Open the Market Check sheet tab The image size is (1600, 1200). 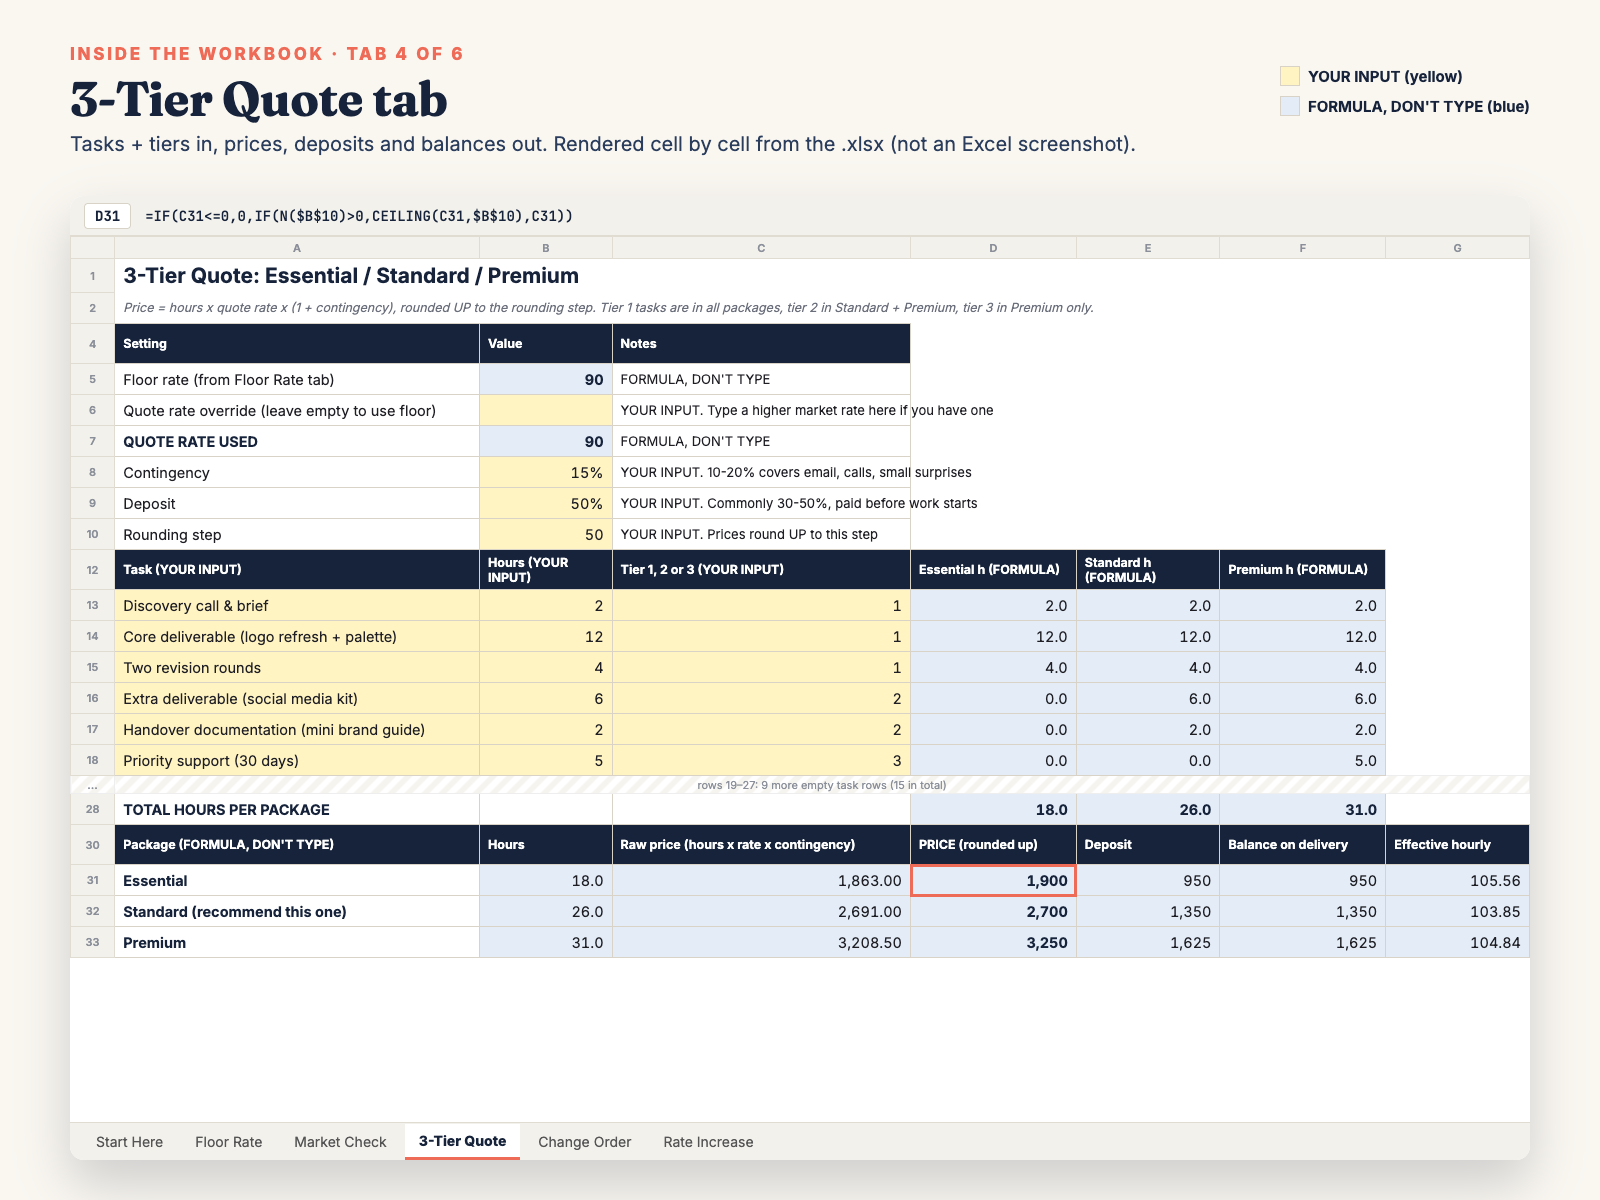click(340, 1141)
